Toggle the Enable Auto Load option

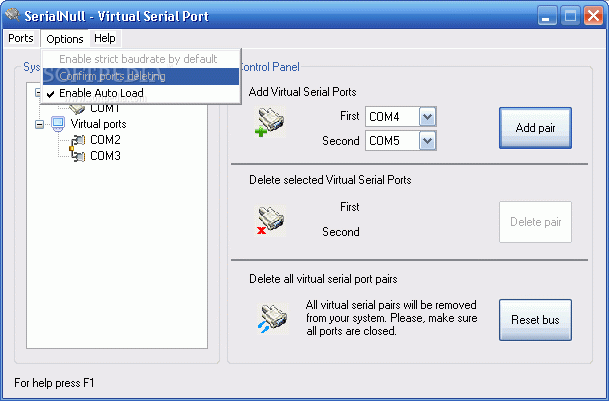click(x=141, y=93)
